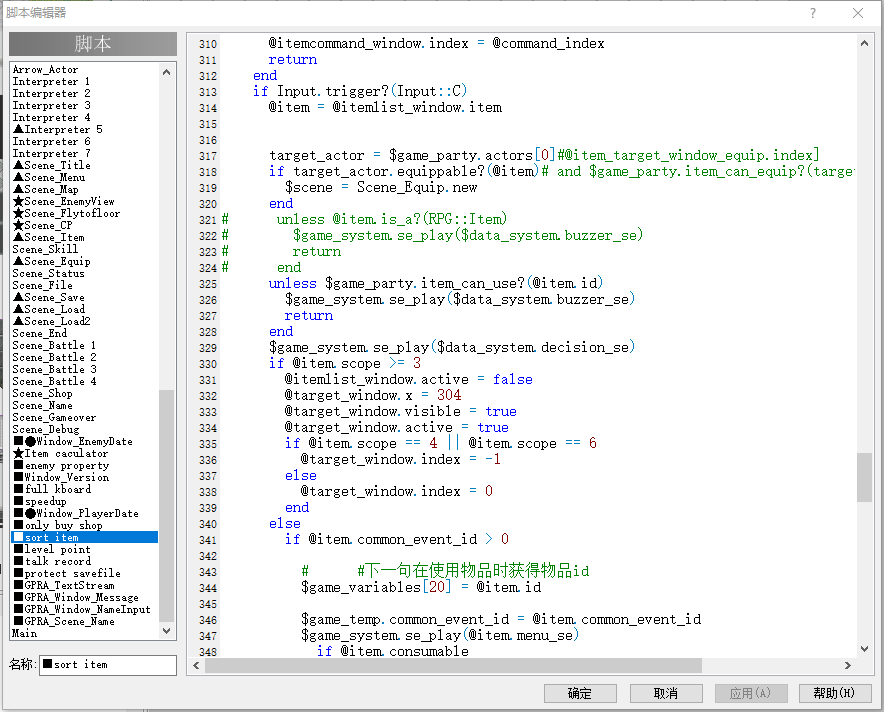Click horizontal scroll left arrow

point(196,665)
